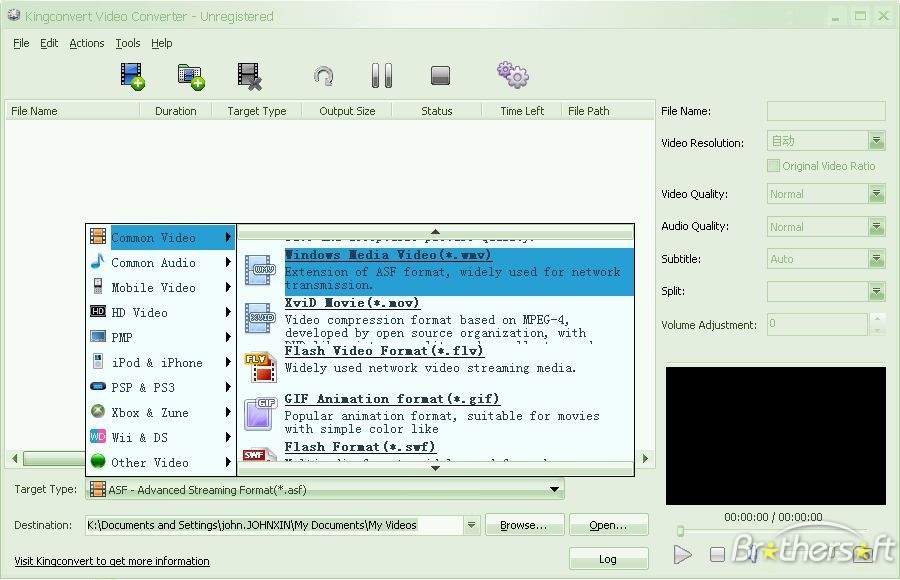Click the Browse... button
The width and height of the screenshot is (900, 580).
click(525, 525)
